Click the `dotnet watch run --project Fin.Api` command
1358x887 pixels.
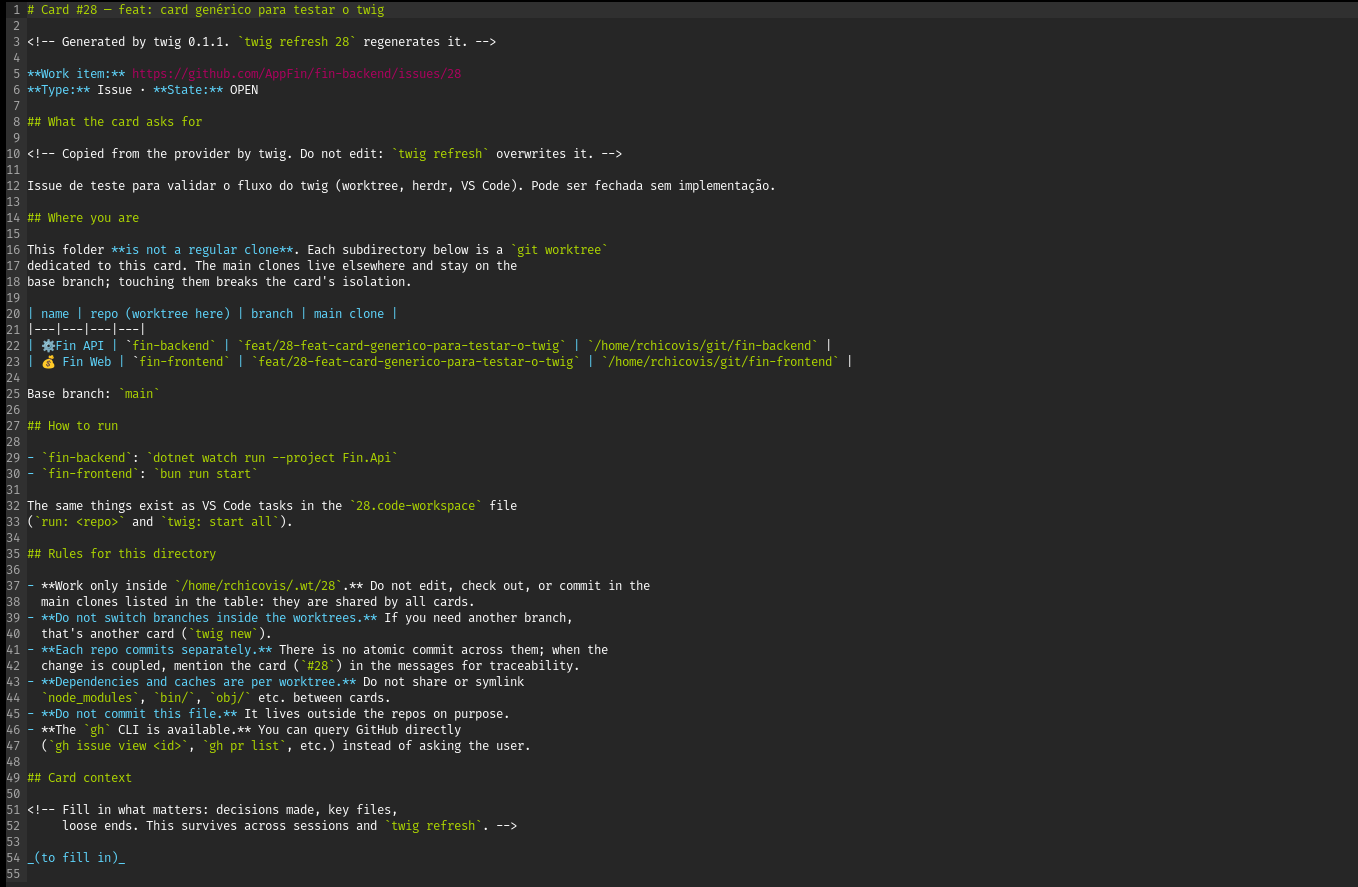click(x=272, y=458)
